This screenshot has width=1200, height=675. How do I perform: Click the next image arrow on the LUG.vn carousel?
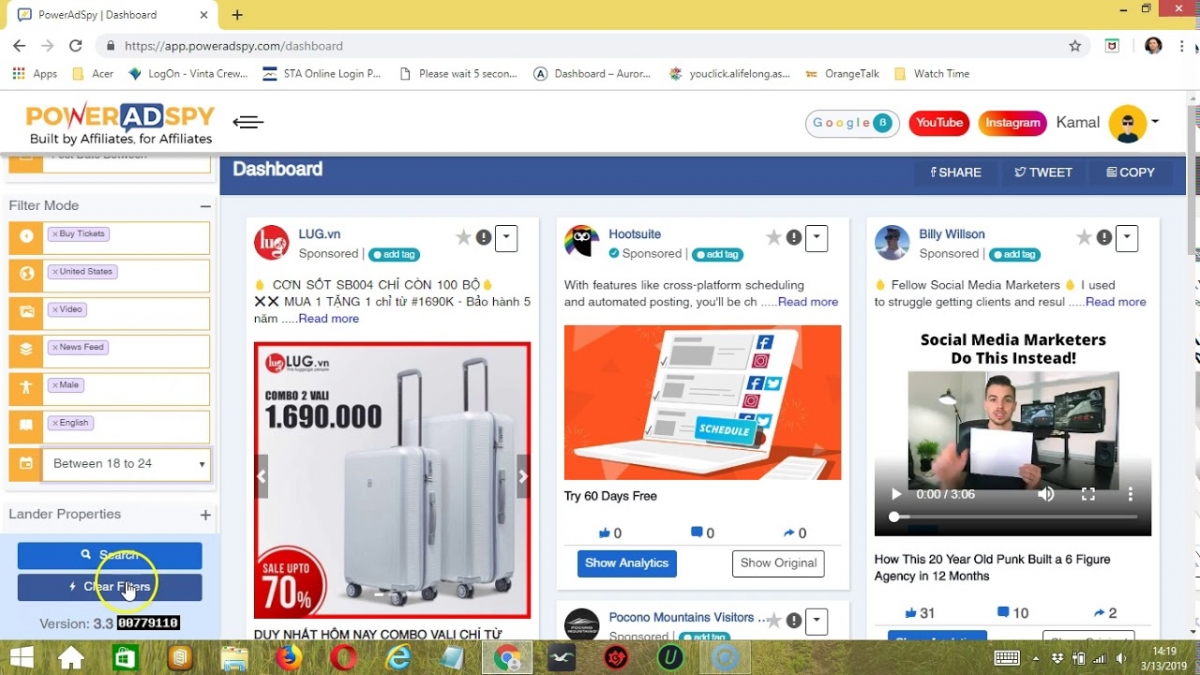coord(522,477)
